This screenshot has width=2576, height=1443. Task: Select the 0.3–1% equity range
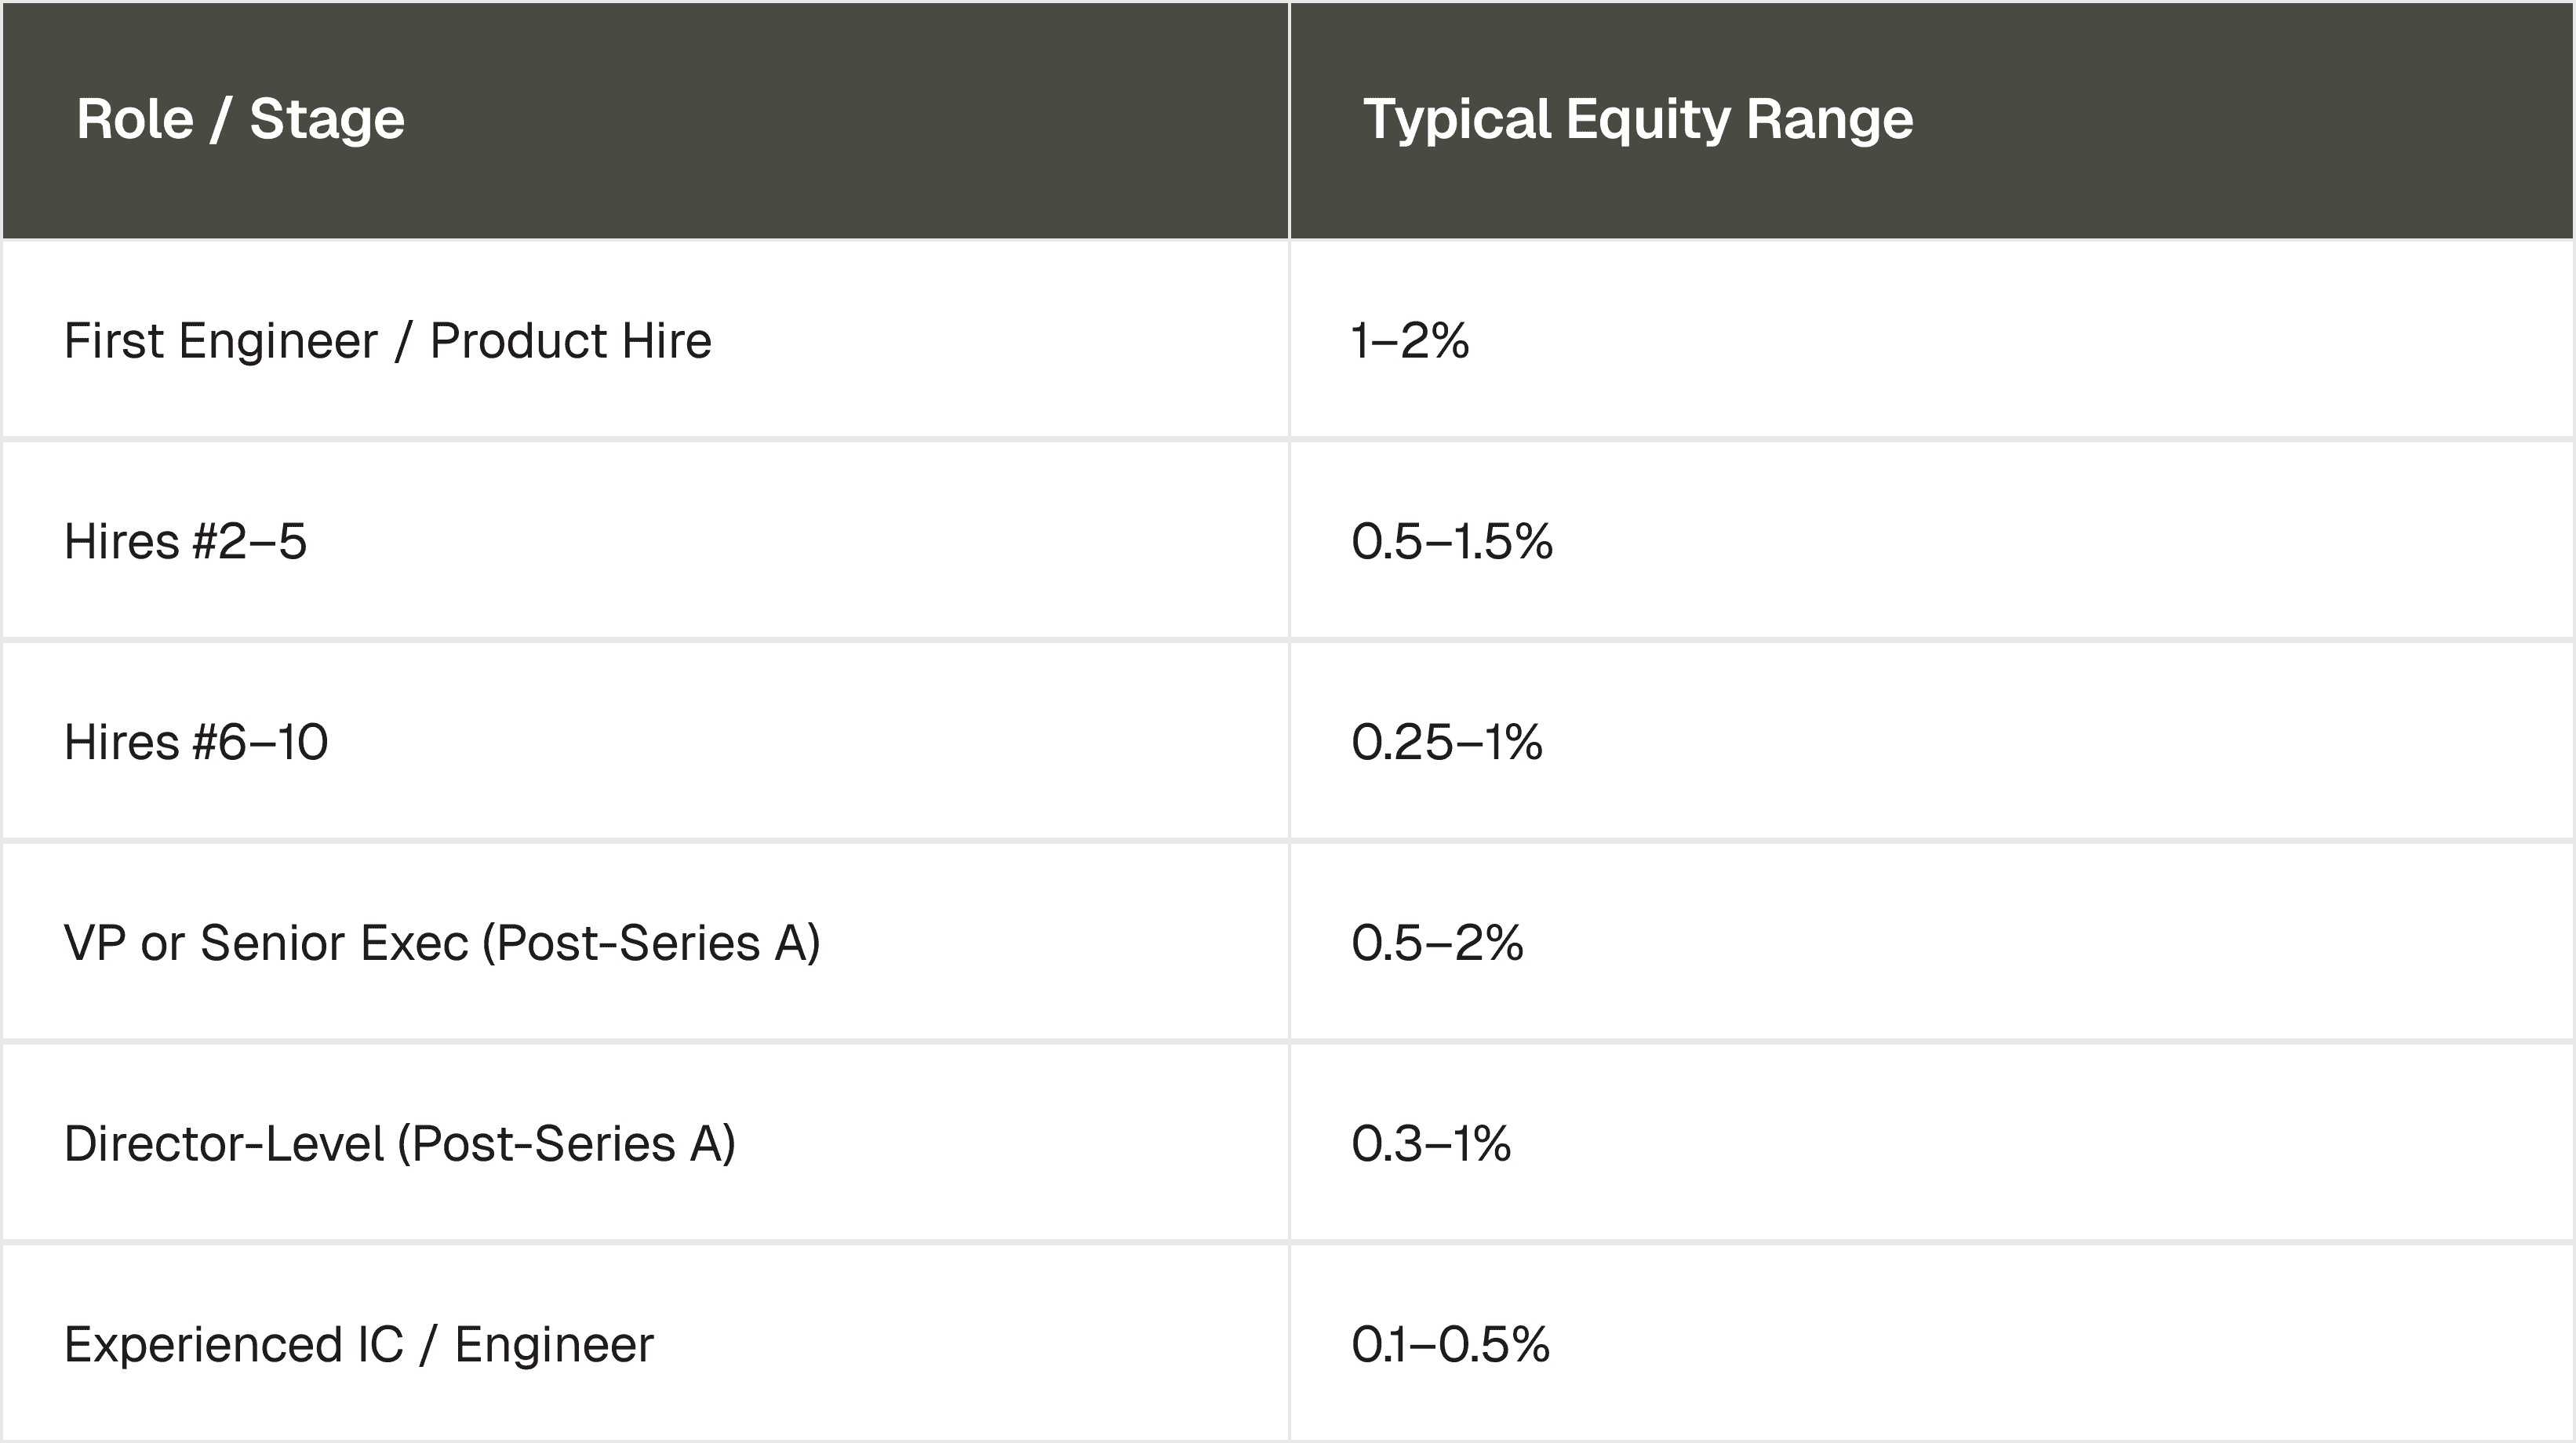point(1431,1144)
